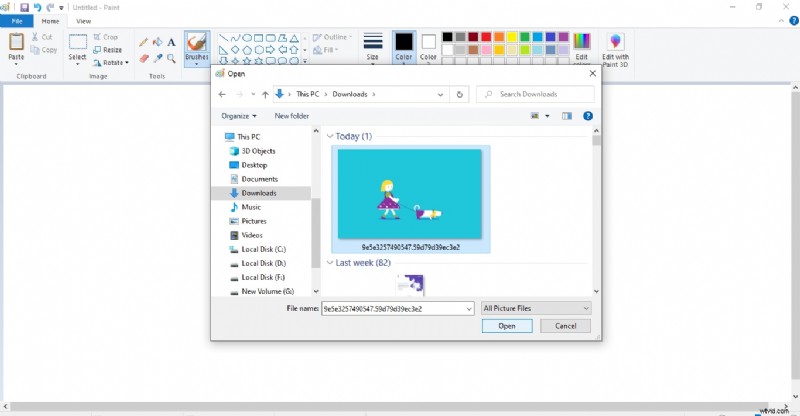Pick the yellow color in palette
The image size is (800, 416).
(512, 37)
